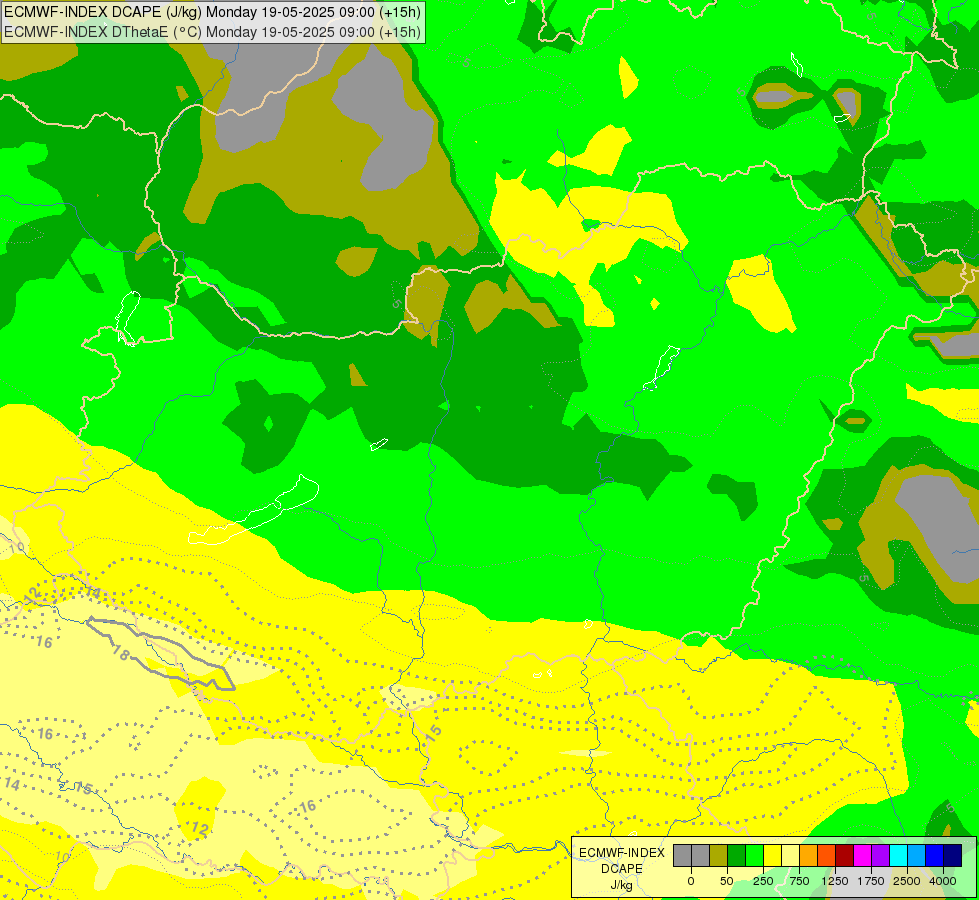Click the legend scale value '1750'
The image size is (979, 900).
(871, 881)
